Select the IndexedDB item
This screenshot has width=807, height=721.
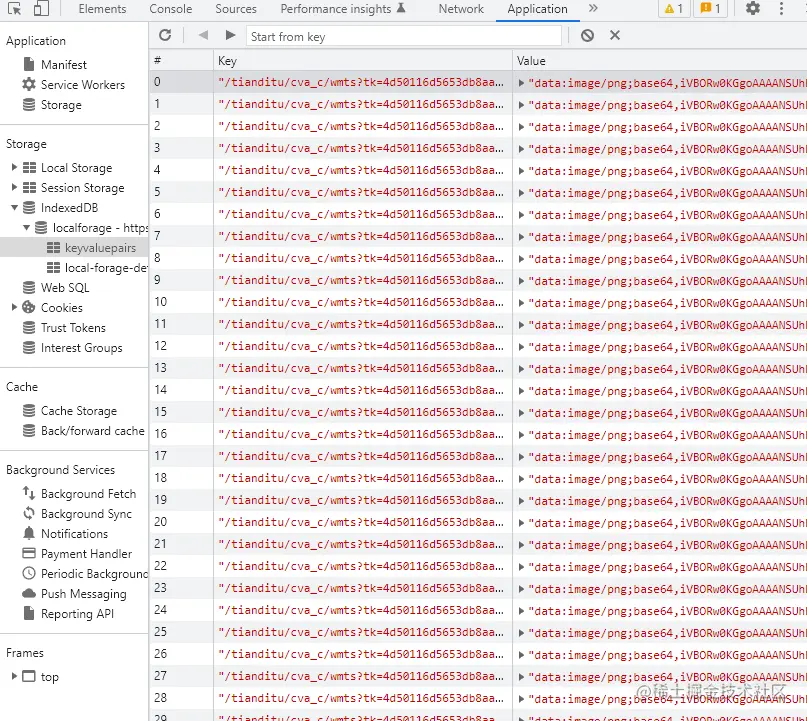pyautogui.click(x=69, y=208)
